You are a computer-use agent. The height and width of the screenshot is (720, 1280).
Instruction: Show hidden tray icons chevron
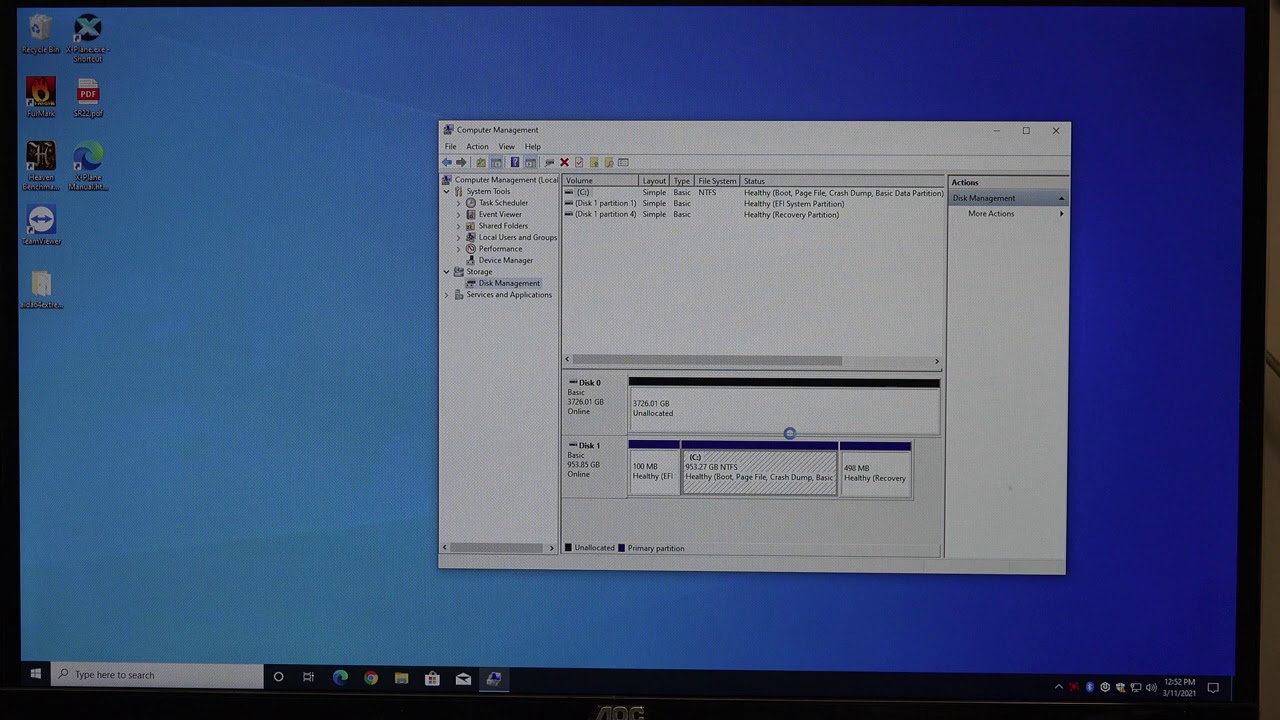[x=1059, y=687]
